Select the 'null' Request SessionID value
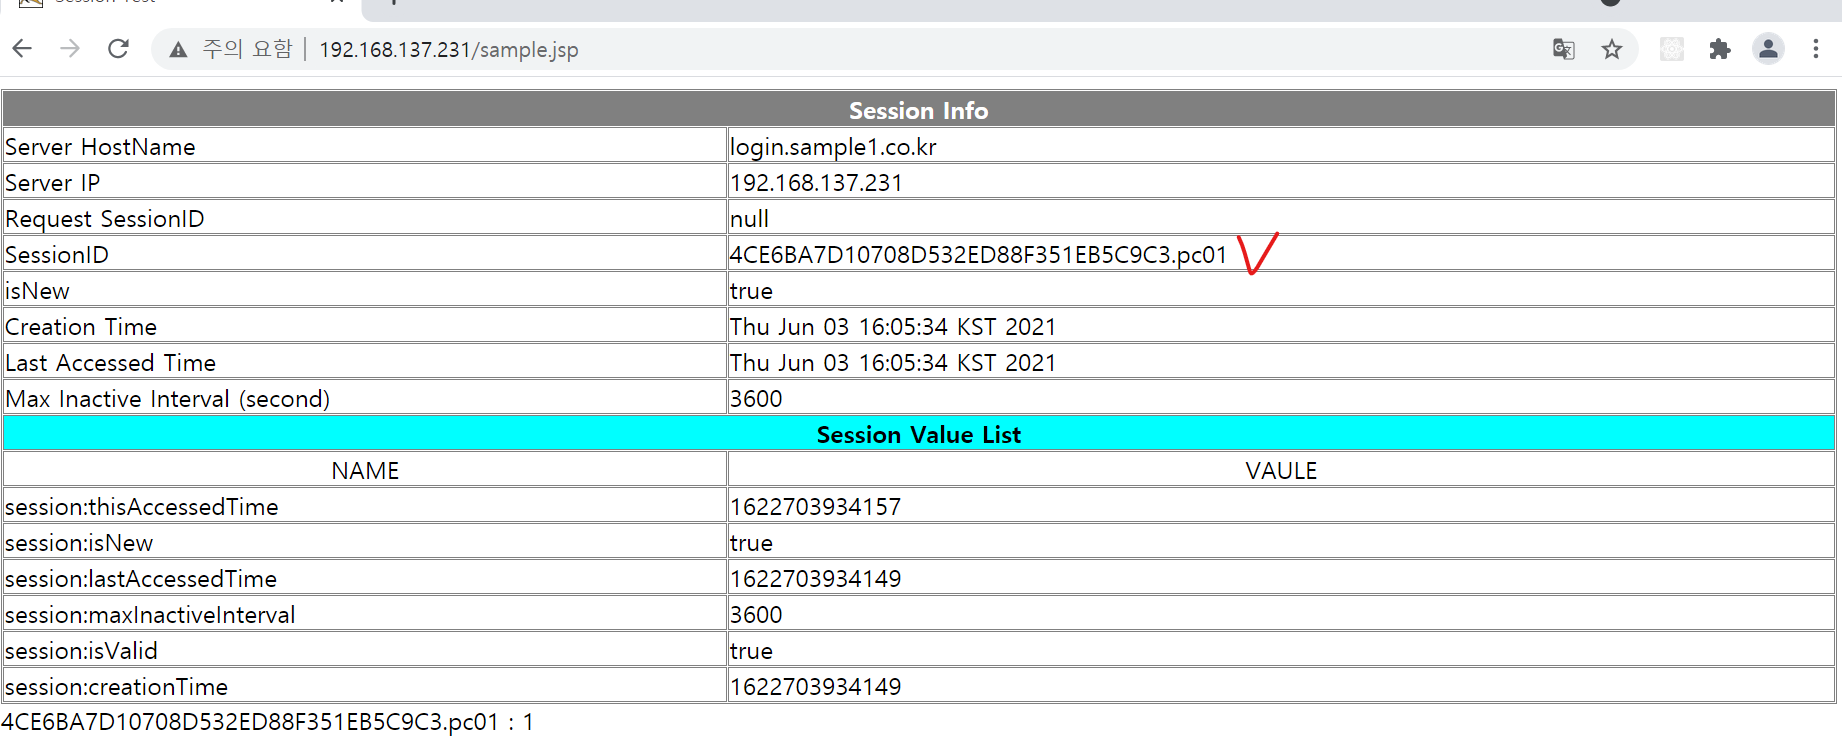This screenshot has height=740, width=1842. 749,219
